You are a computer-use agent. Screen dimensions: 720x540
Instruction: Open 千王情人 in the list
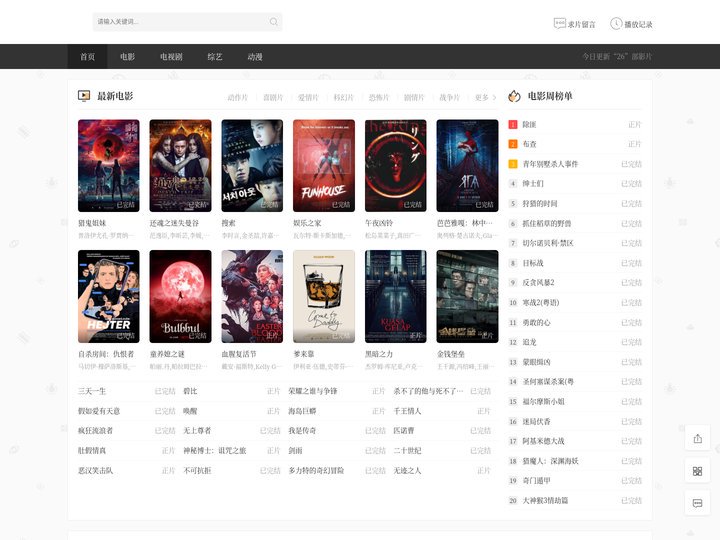(x=407, y=411)
